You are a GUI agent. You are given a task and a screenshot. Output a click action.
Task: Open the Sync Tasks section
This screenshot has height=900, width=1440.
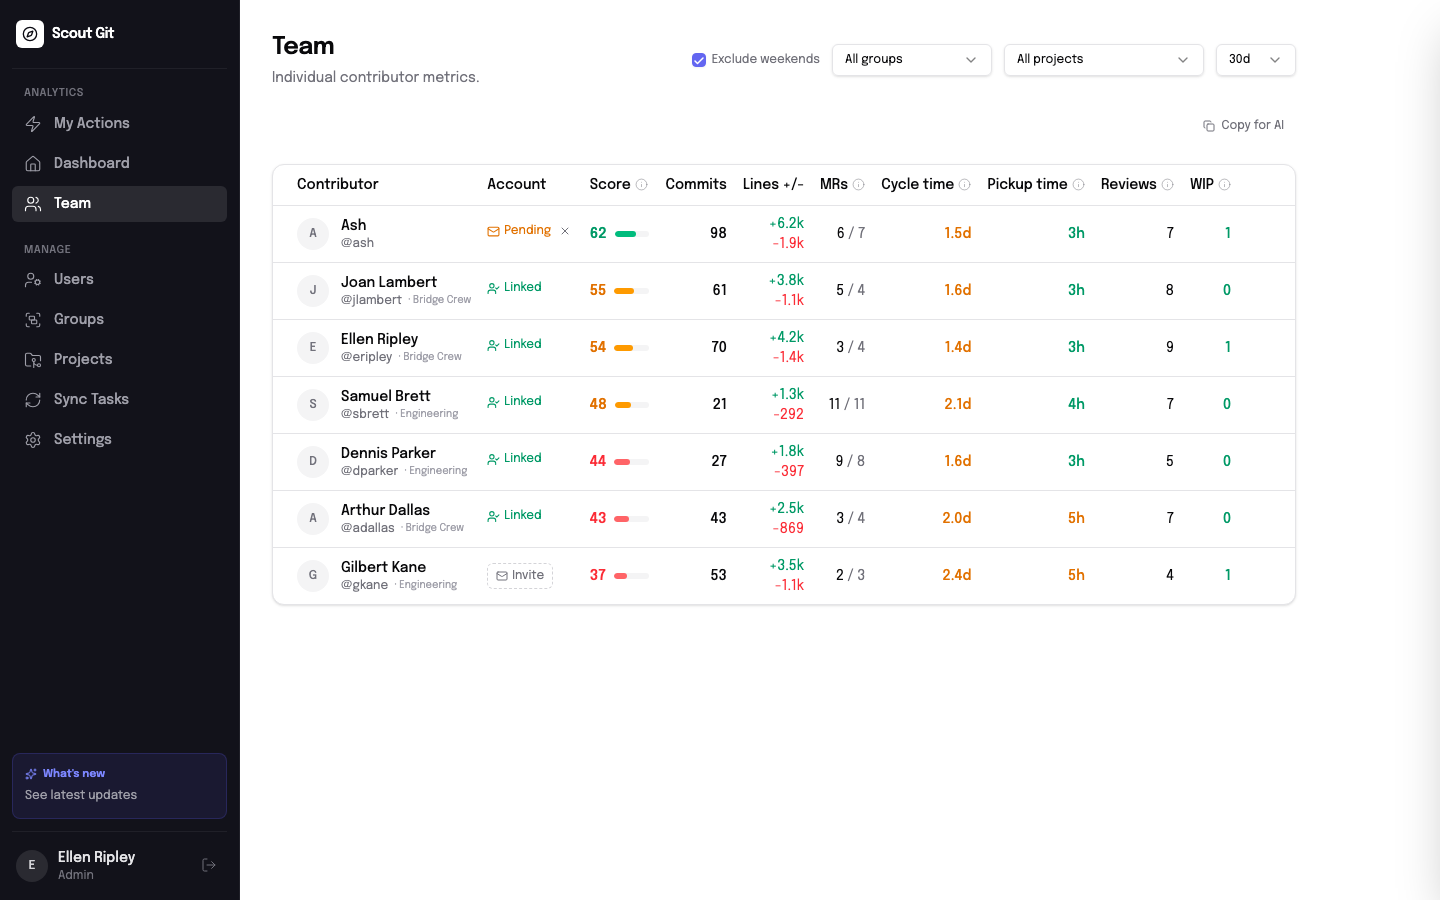(89, 398)
